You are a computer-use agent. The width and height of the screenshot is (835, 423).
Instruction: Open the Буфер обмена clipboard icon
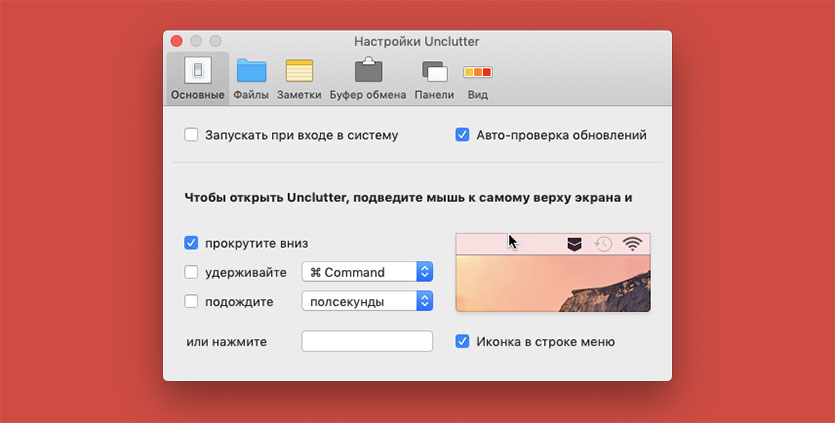(368, 71)
